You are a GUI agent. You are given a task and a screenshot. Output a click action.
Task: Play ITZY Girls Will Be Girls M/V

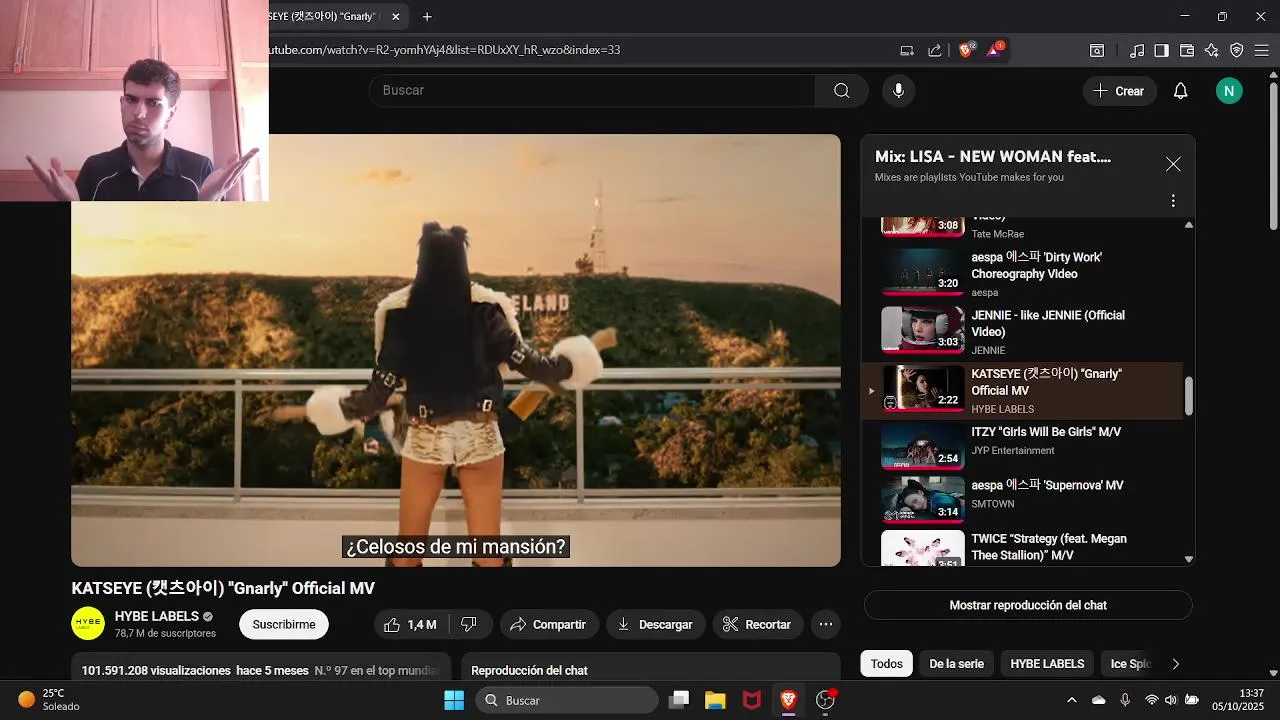click(1022, 446)
